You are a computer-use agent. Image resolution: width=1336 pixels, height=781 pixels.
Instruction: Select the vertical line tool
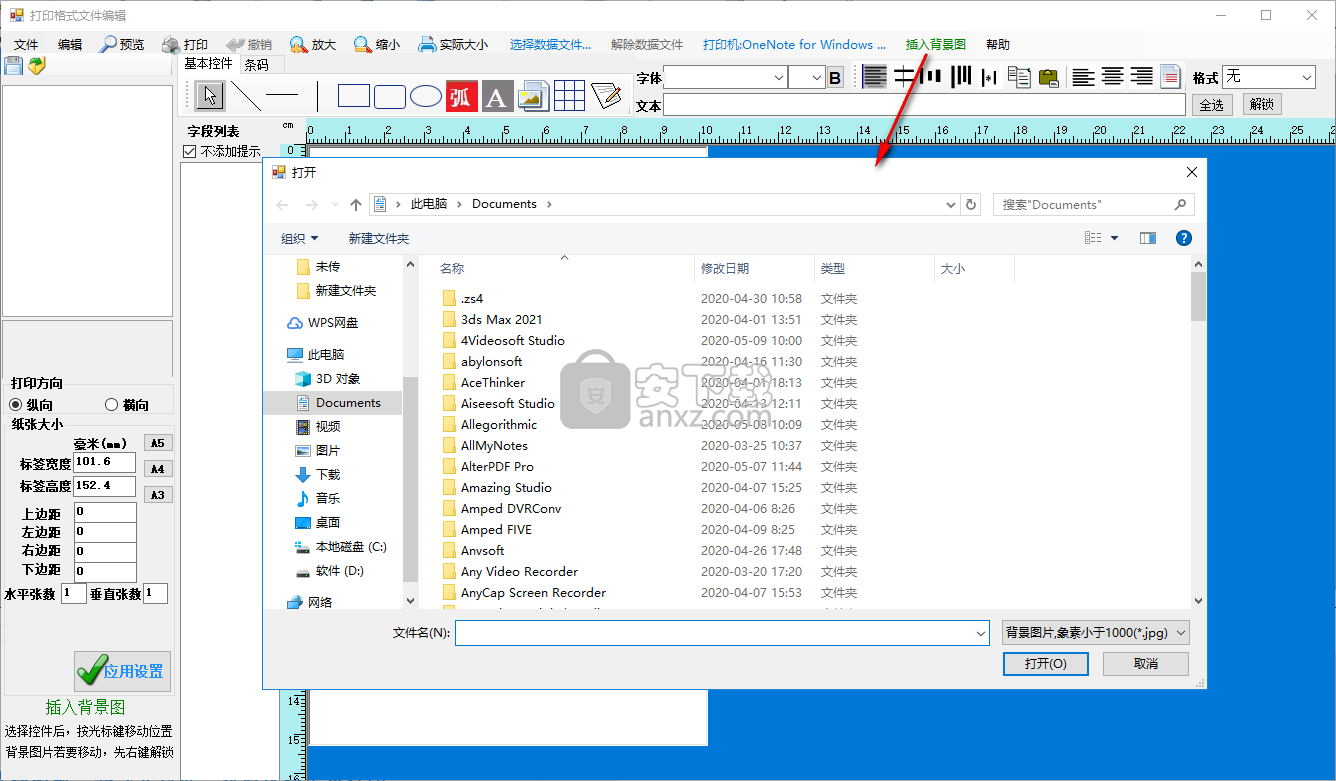pos(317,96)
